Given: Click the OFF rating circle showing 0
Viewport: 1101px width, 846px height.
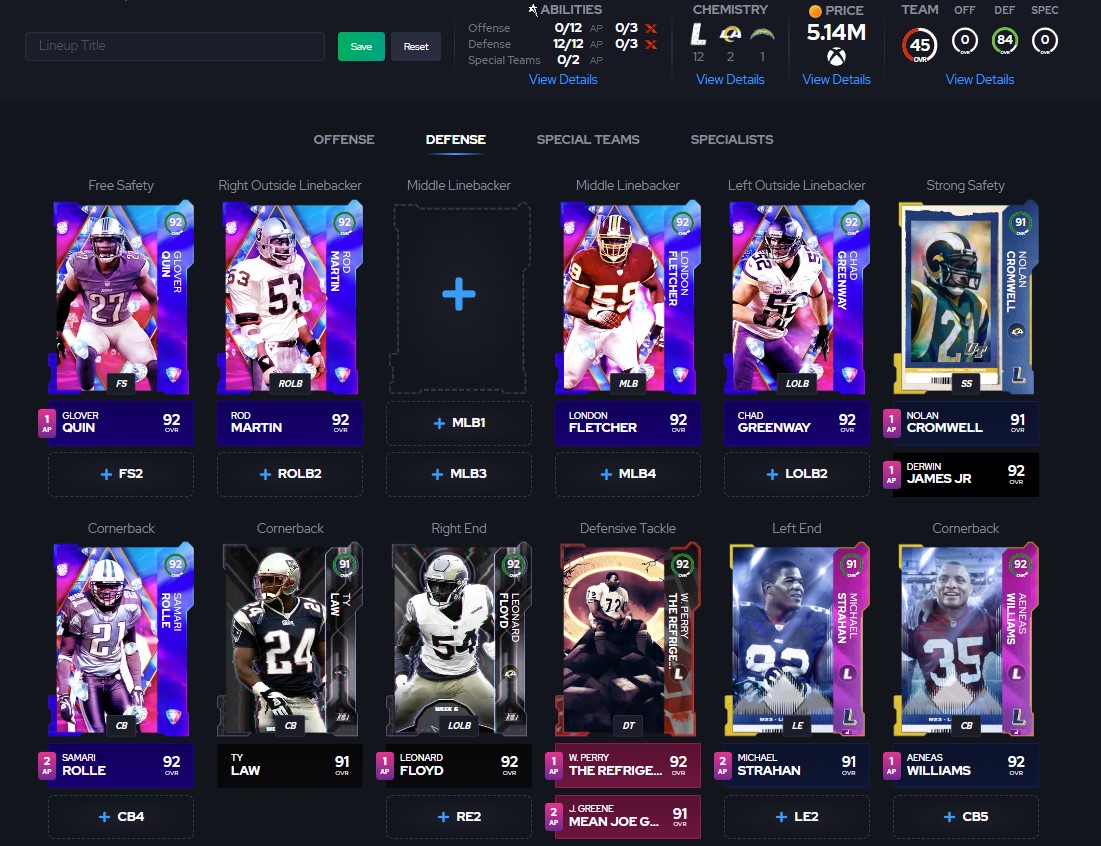Looking at the screenshot, I should pos(965,41).
